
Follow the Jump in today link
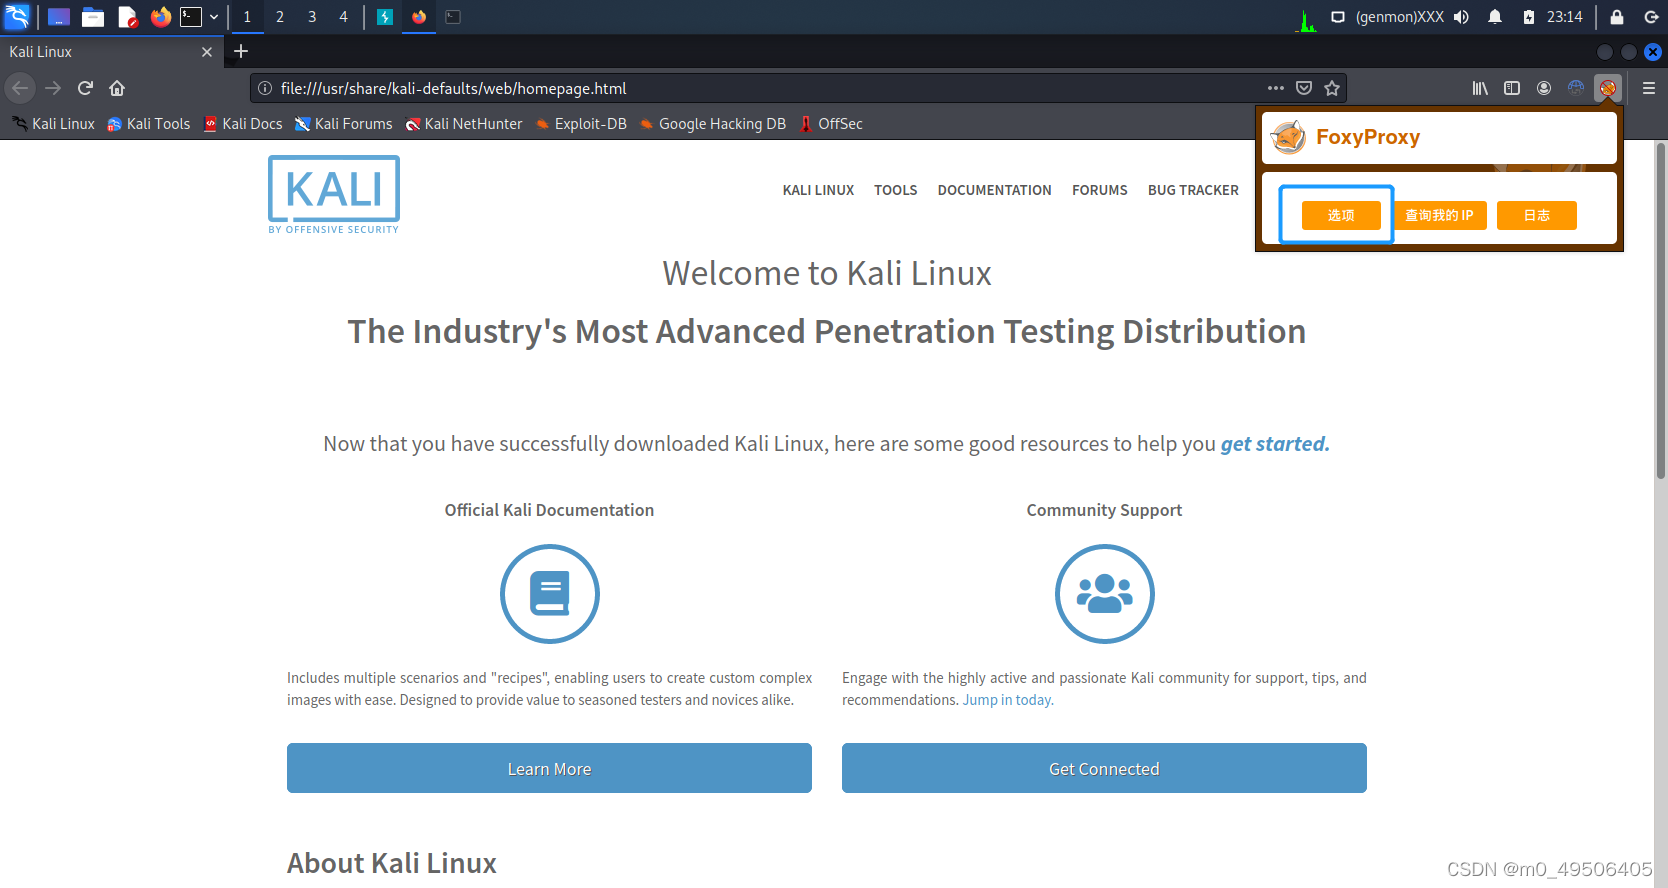(1008, 700)
